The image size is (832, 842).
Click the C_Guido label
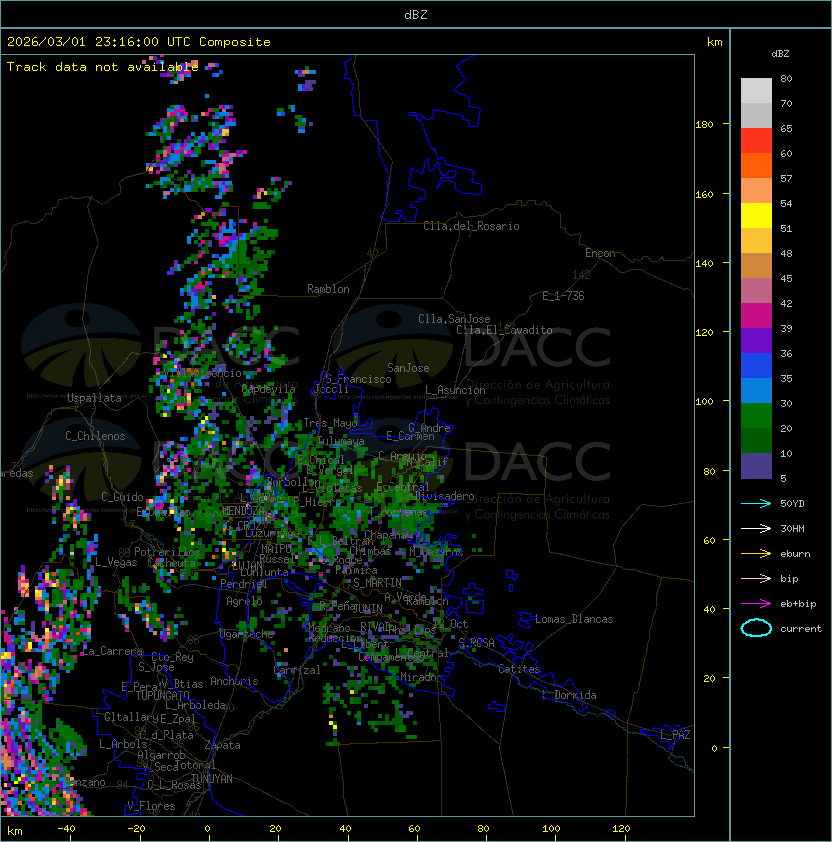pyautogui.click(x=122, y=497)
